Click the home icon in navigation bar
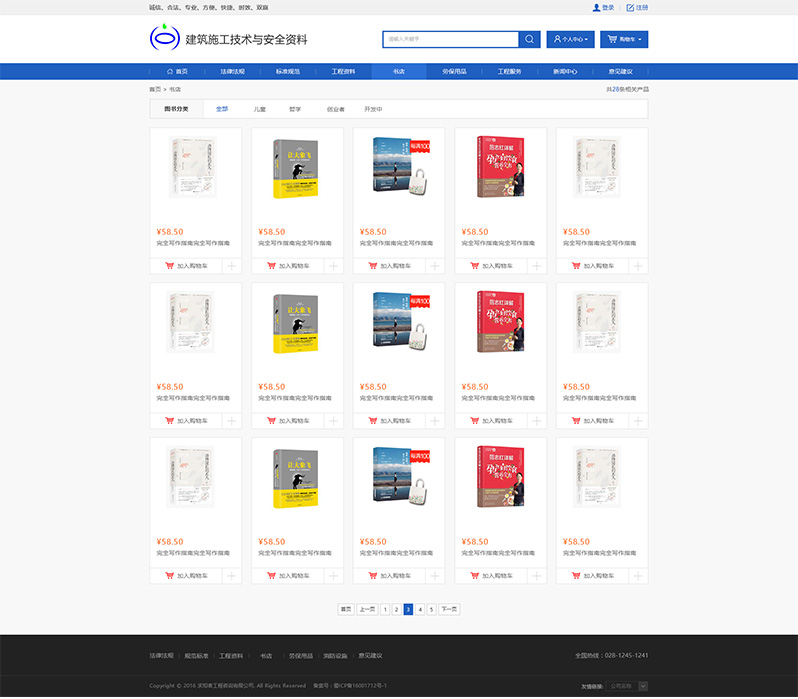The height and width of the screenshot is (699, 798). [x=171, y=72]
